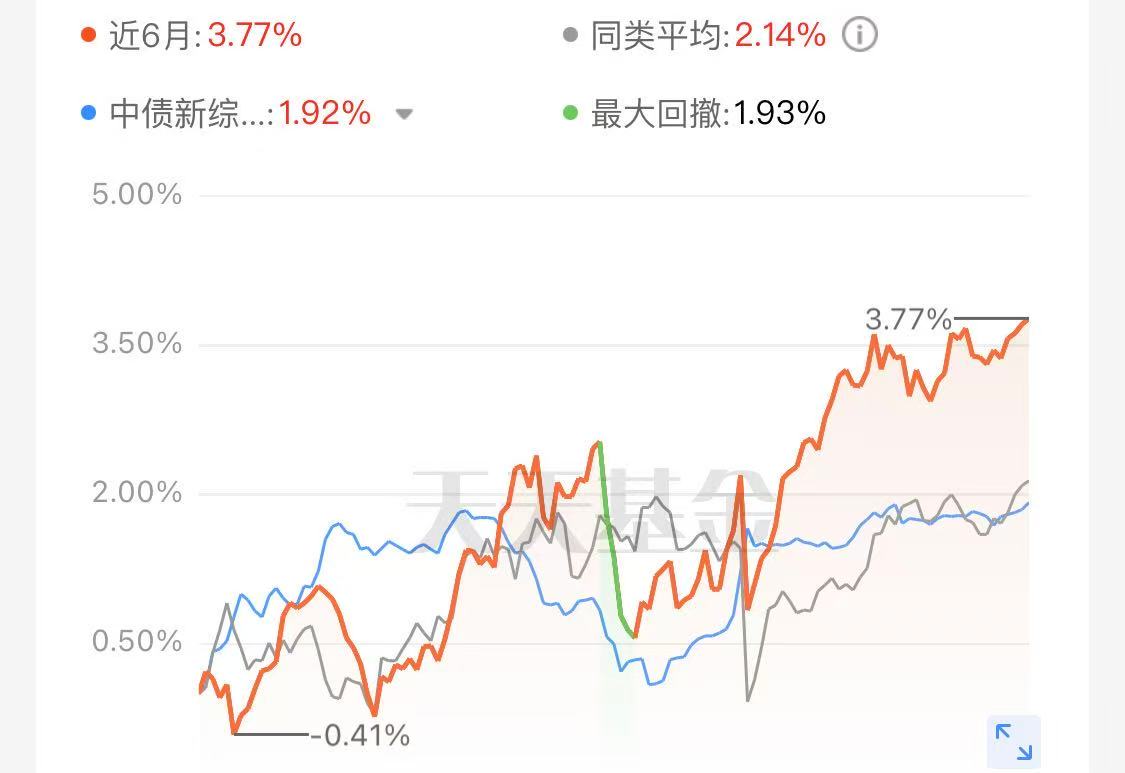Click the orange 近6月 legend dot
The image size is (1125, 773).
pos(88,34)
